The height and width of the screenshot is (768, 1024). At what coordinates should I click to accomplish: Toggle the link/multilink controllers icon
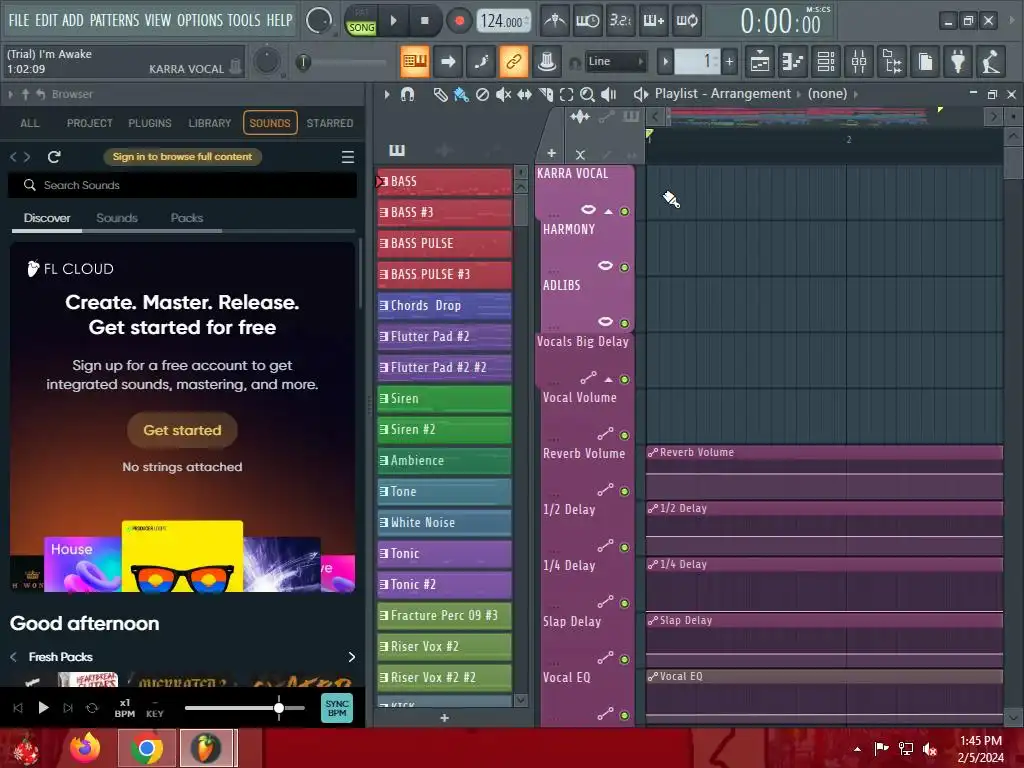514,62
